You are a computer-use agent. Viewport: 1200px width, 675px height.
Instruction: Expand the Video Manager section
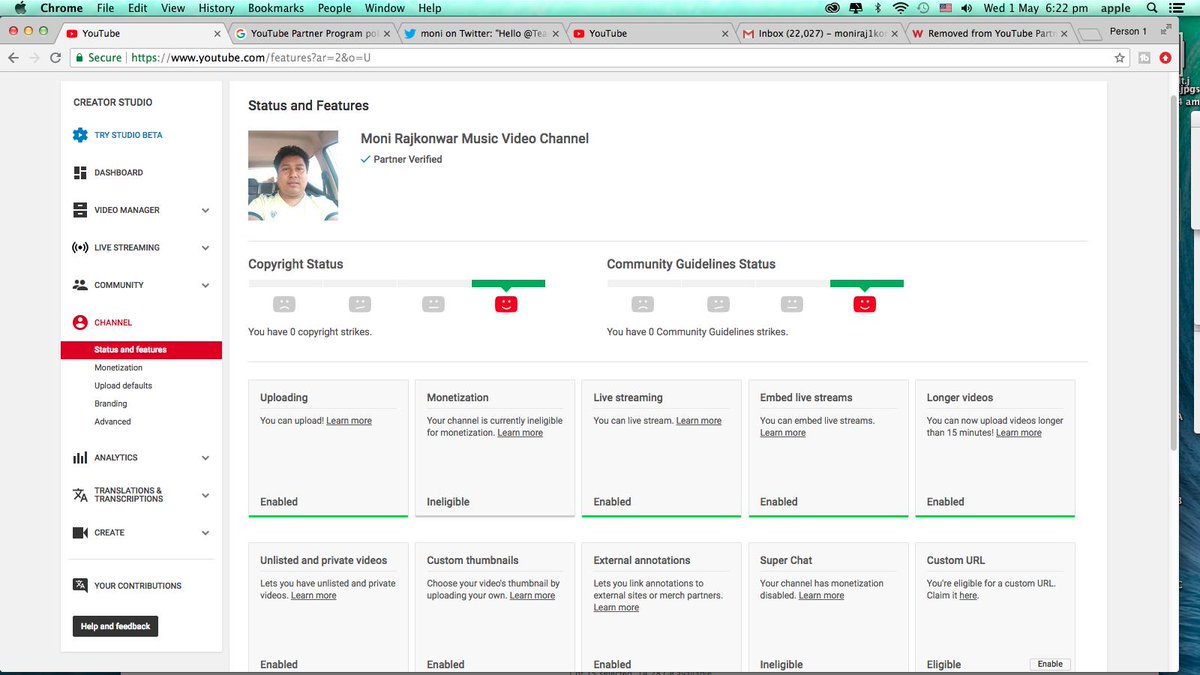point(205,211)
